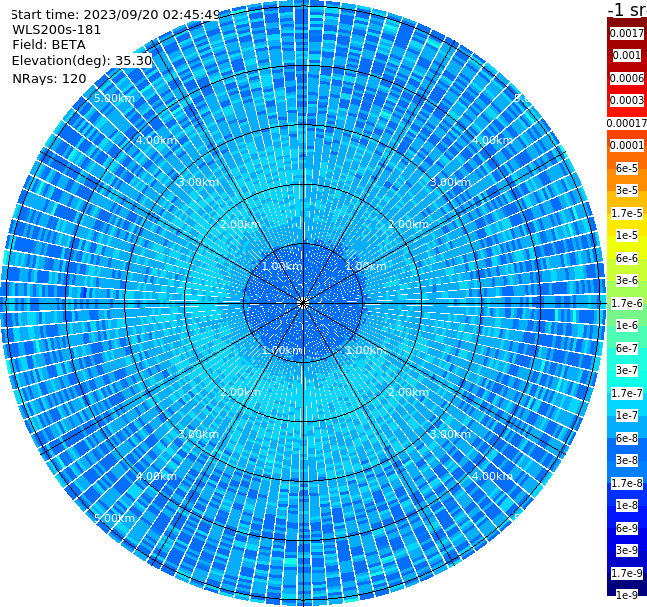Click the lower-right "4.00km" range label
The image size is (647, 607).
[x=492, y=476]
